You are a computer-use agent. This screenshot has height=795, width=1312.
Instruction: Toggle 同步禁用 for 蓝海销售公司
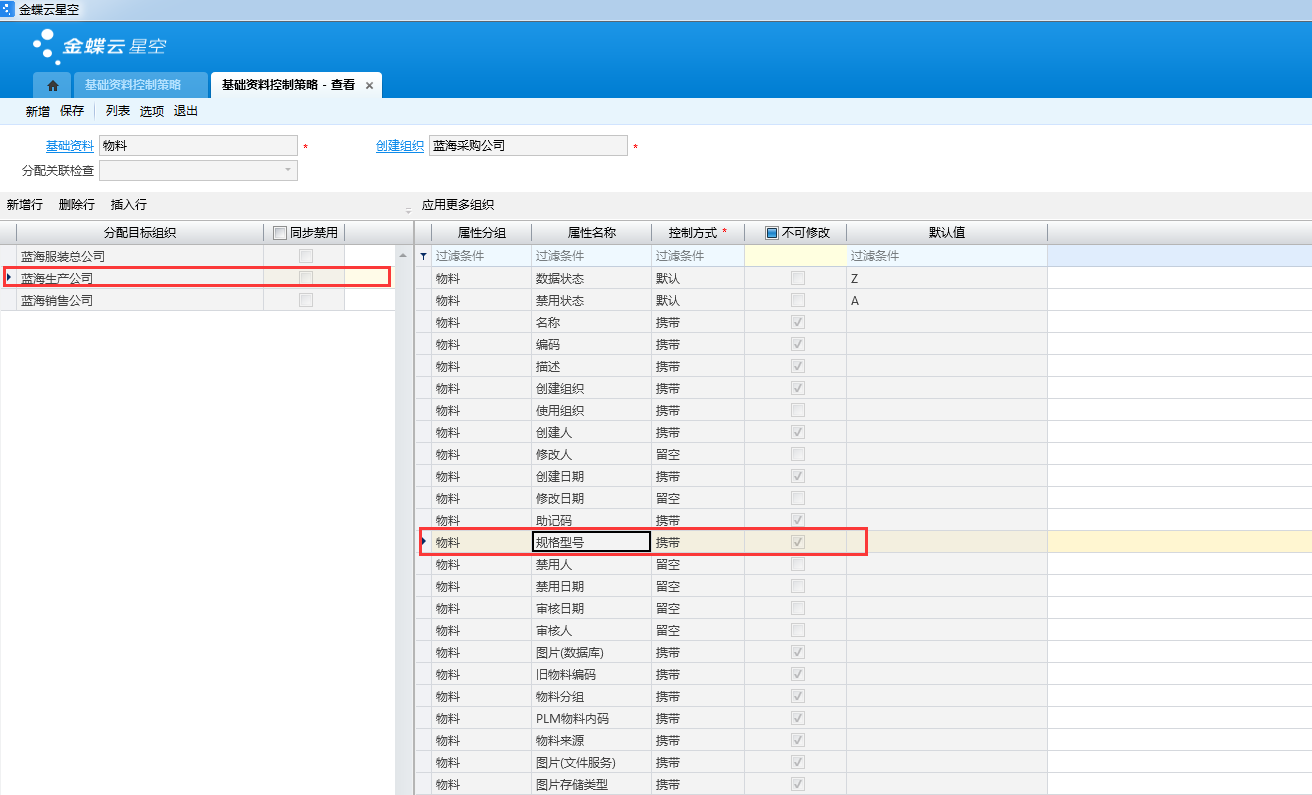pyautogui.click(x=305, y=300)
